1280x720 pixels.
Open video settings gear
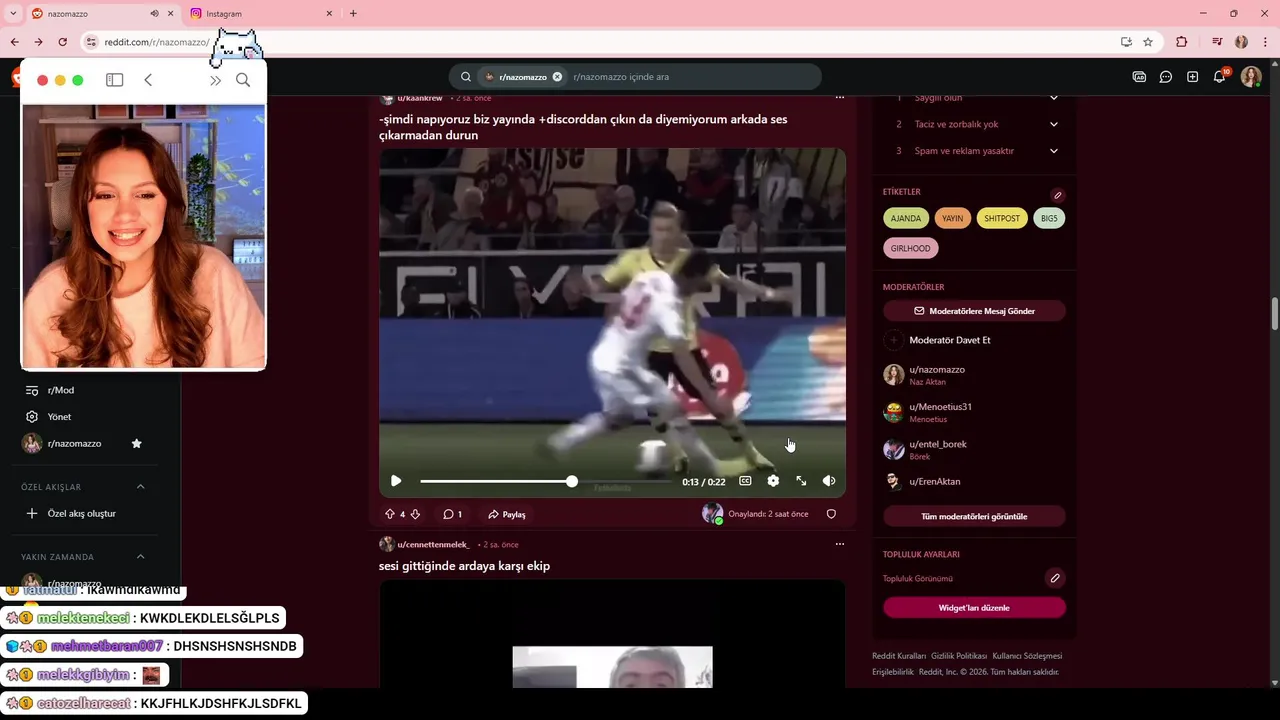[773, 481]
